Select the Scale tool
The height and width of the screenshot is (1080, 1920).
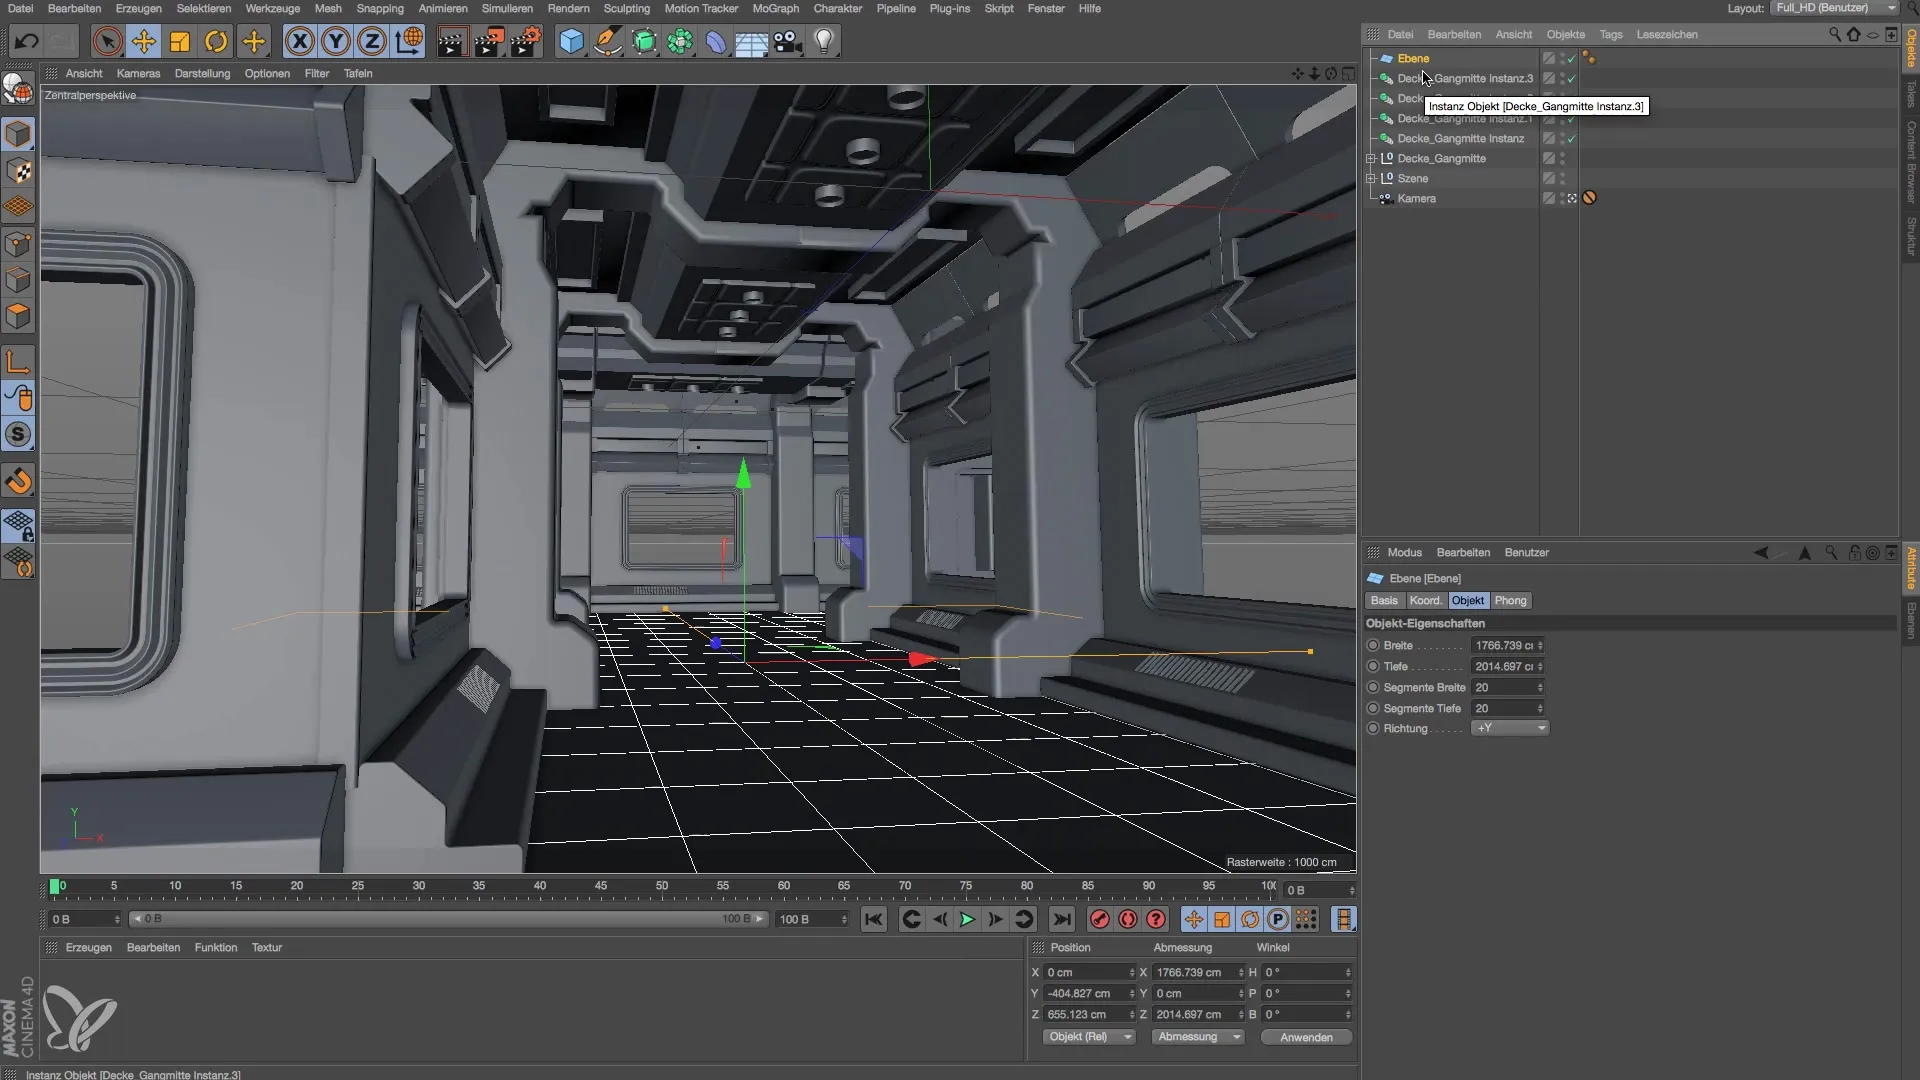tap(180, 42)
